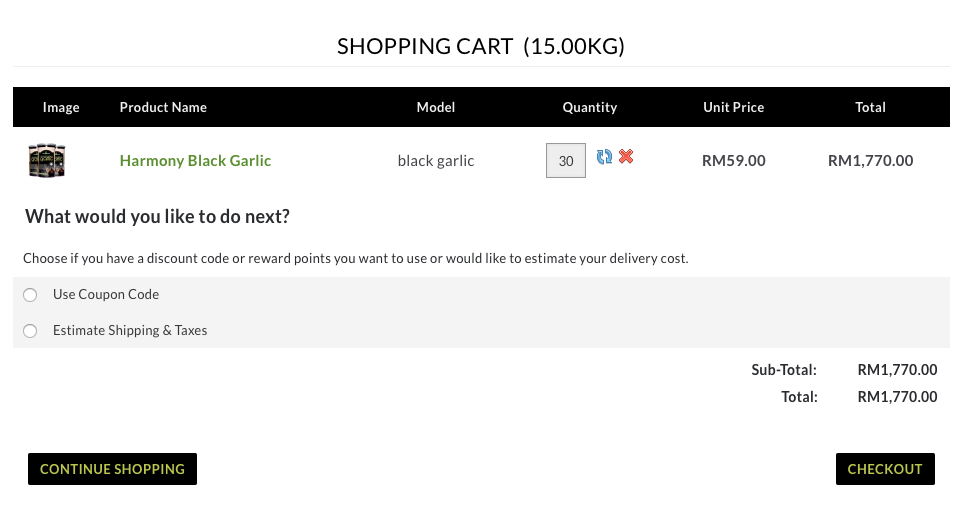Click the black garlic model text

pos(436,161)
